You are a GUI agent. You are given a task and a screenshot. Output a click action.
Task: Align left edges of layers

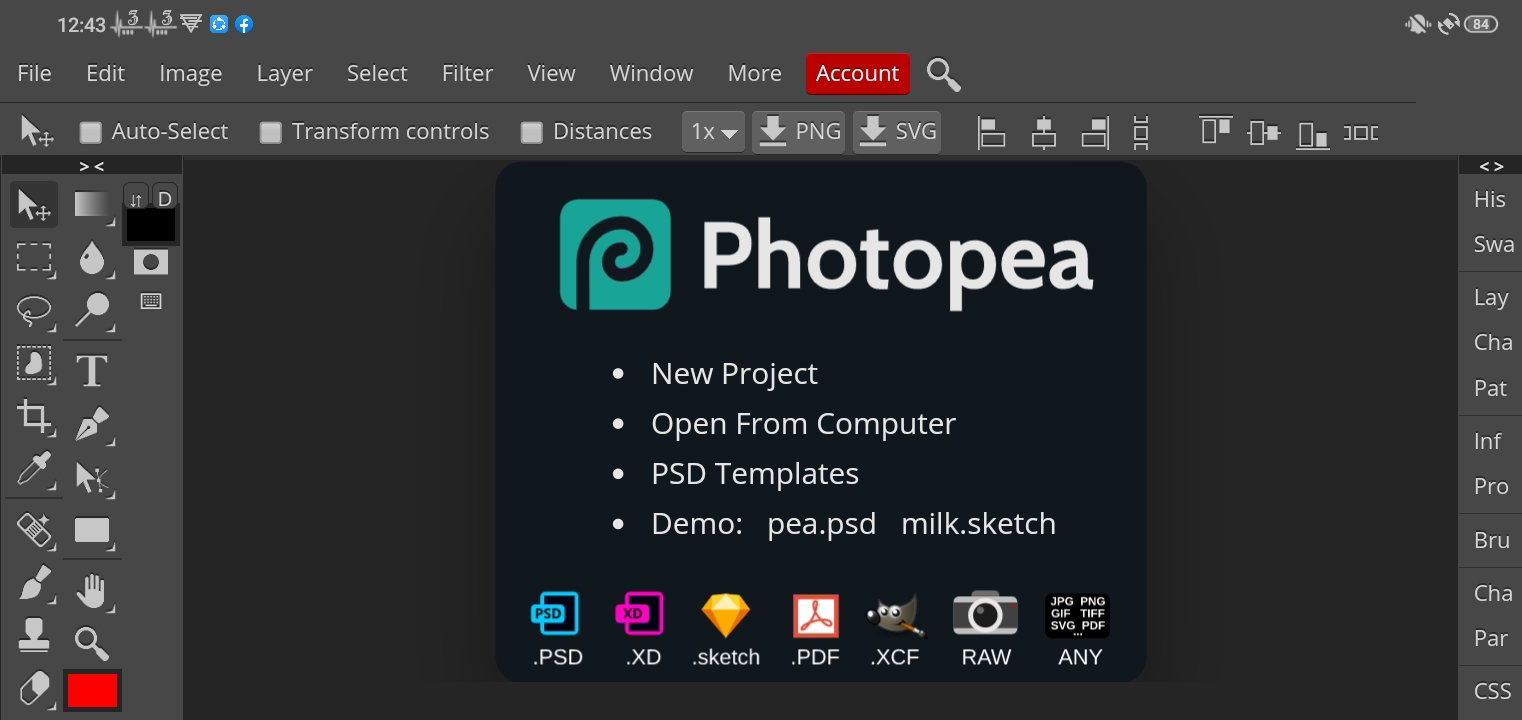(991, 132)
